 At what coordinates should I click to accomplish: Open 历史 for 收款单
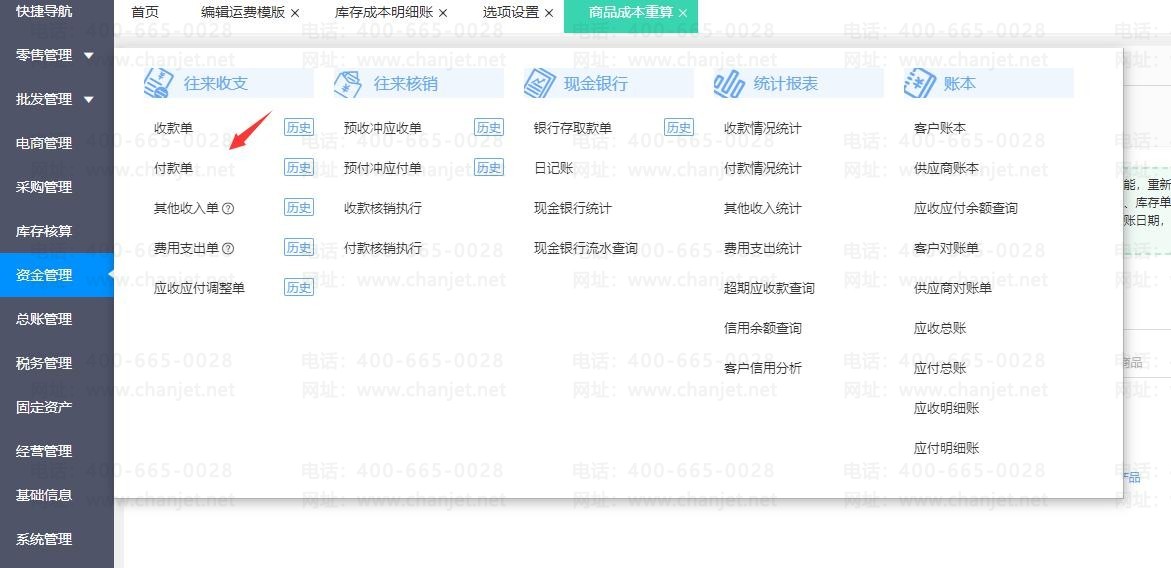298,128
